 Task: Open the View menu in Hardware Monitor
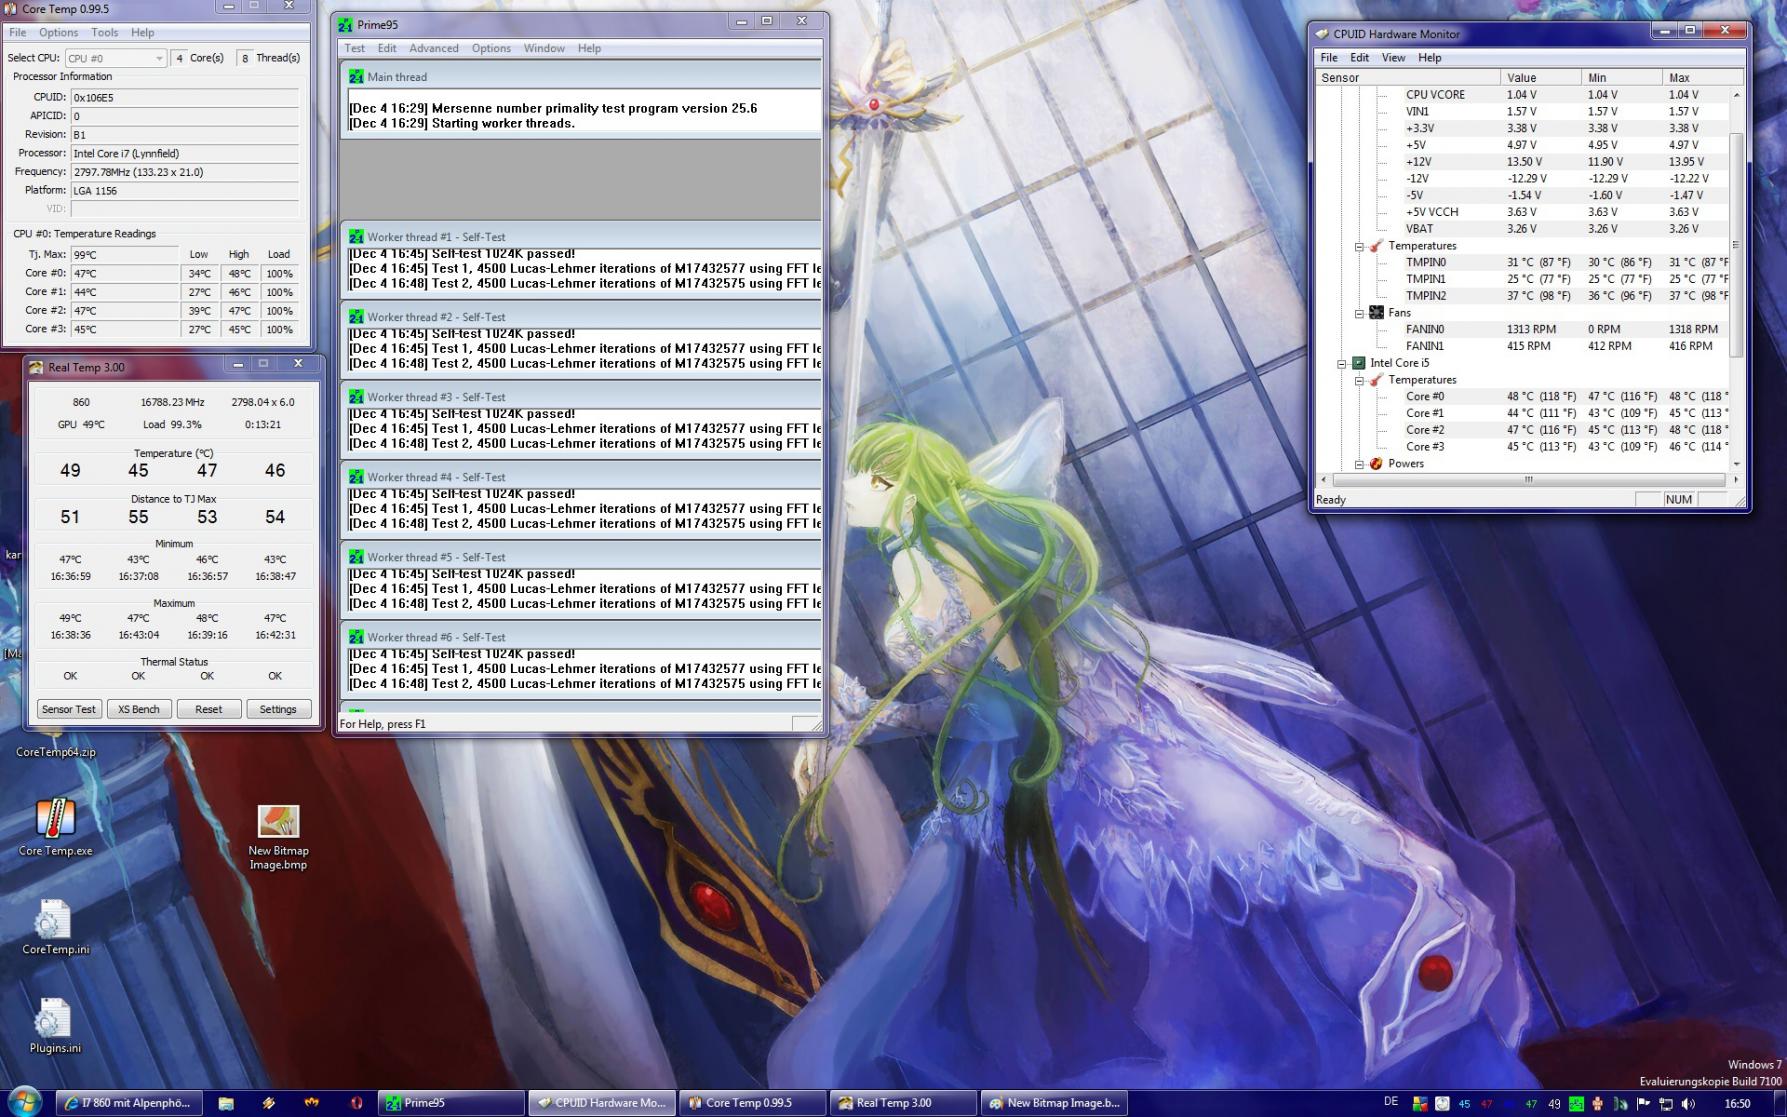(1393, 58)
